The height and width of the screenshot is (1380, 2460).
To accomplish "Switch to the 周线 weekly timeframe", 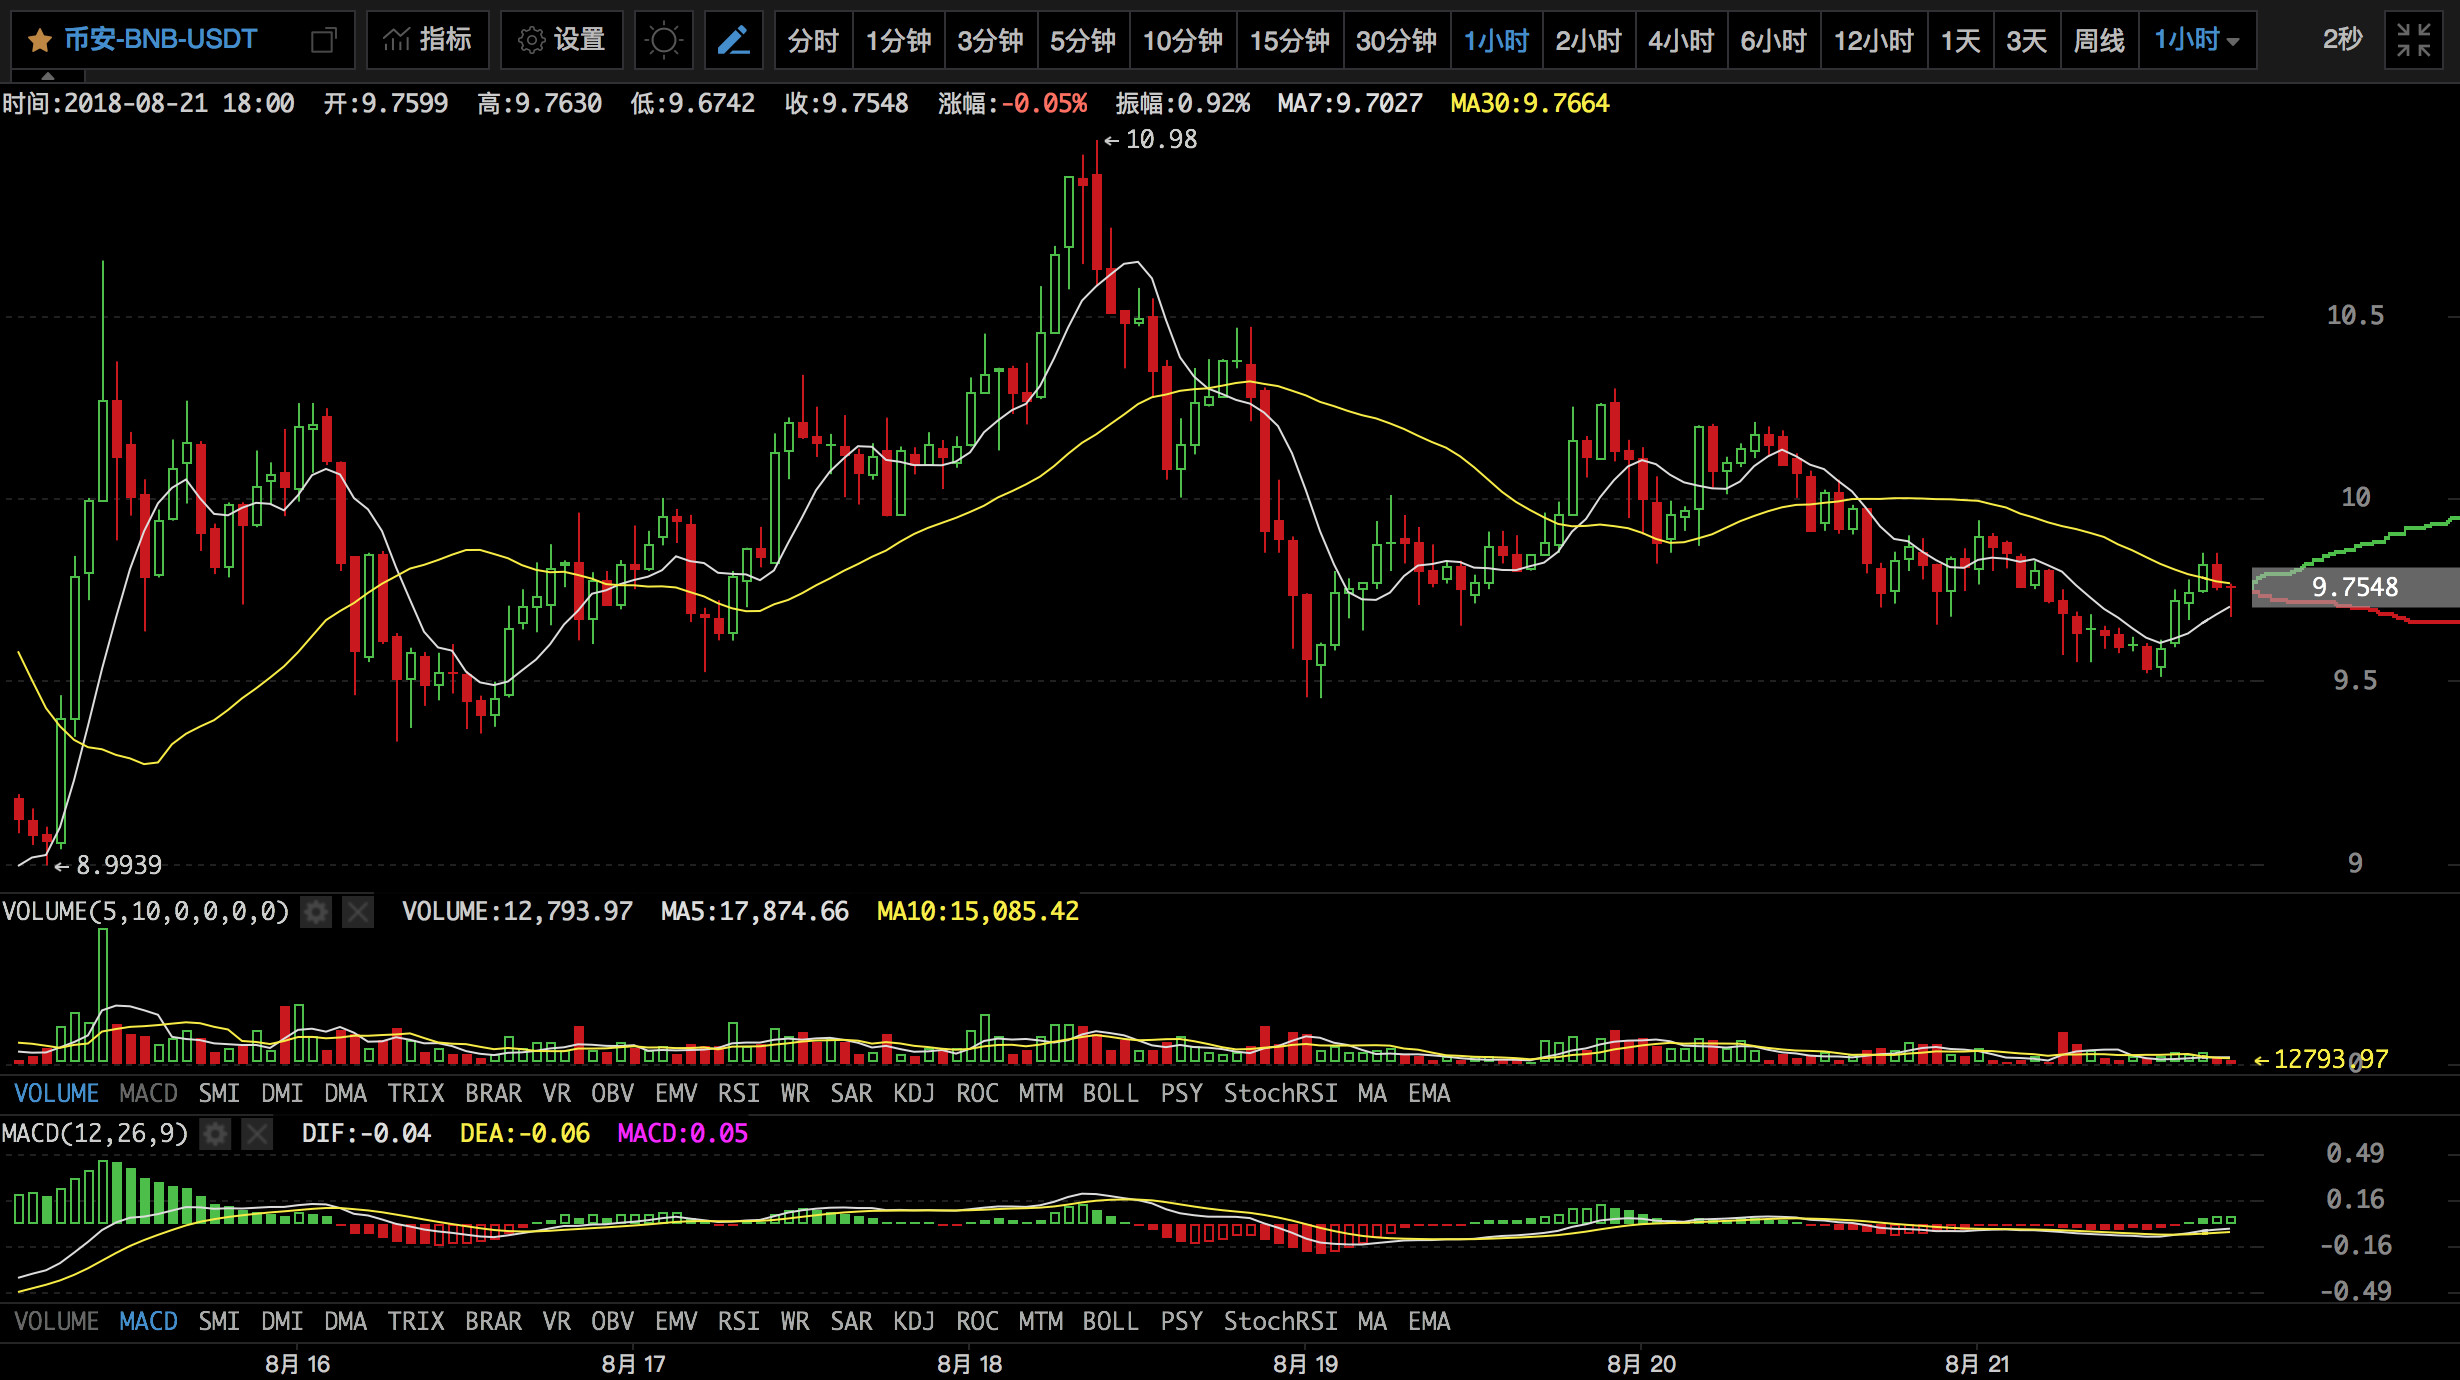I will coord(2099,40).
